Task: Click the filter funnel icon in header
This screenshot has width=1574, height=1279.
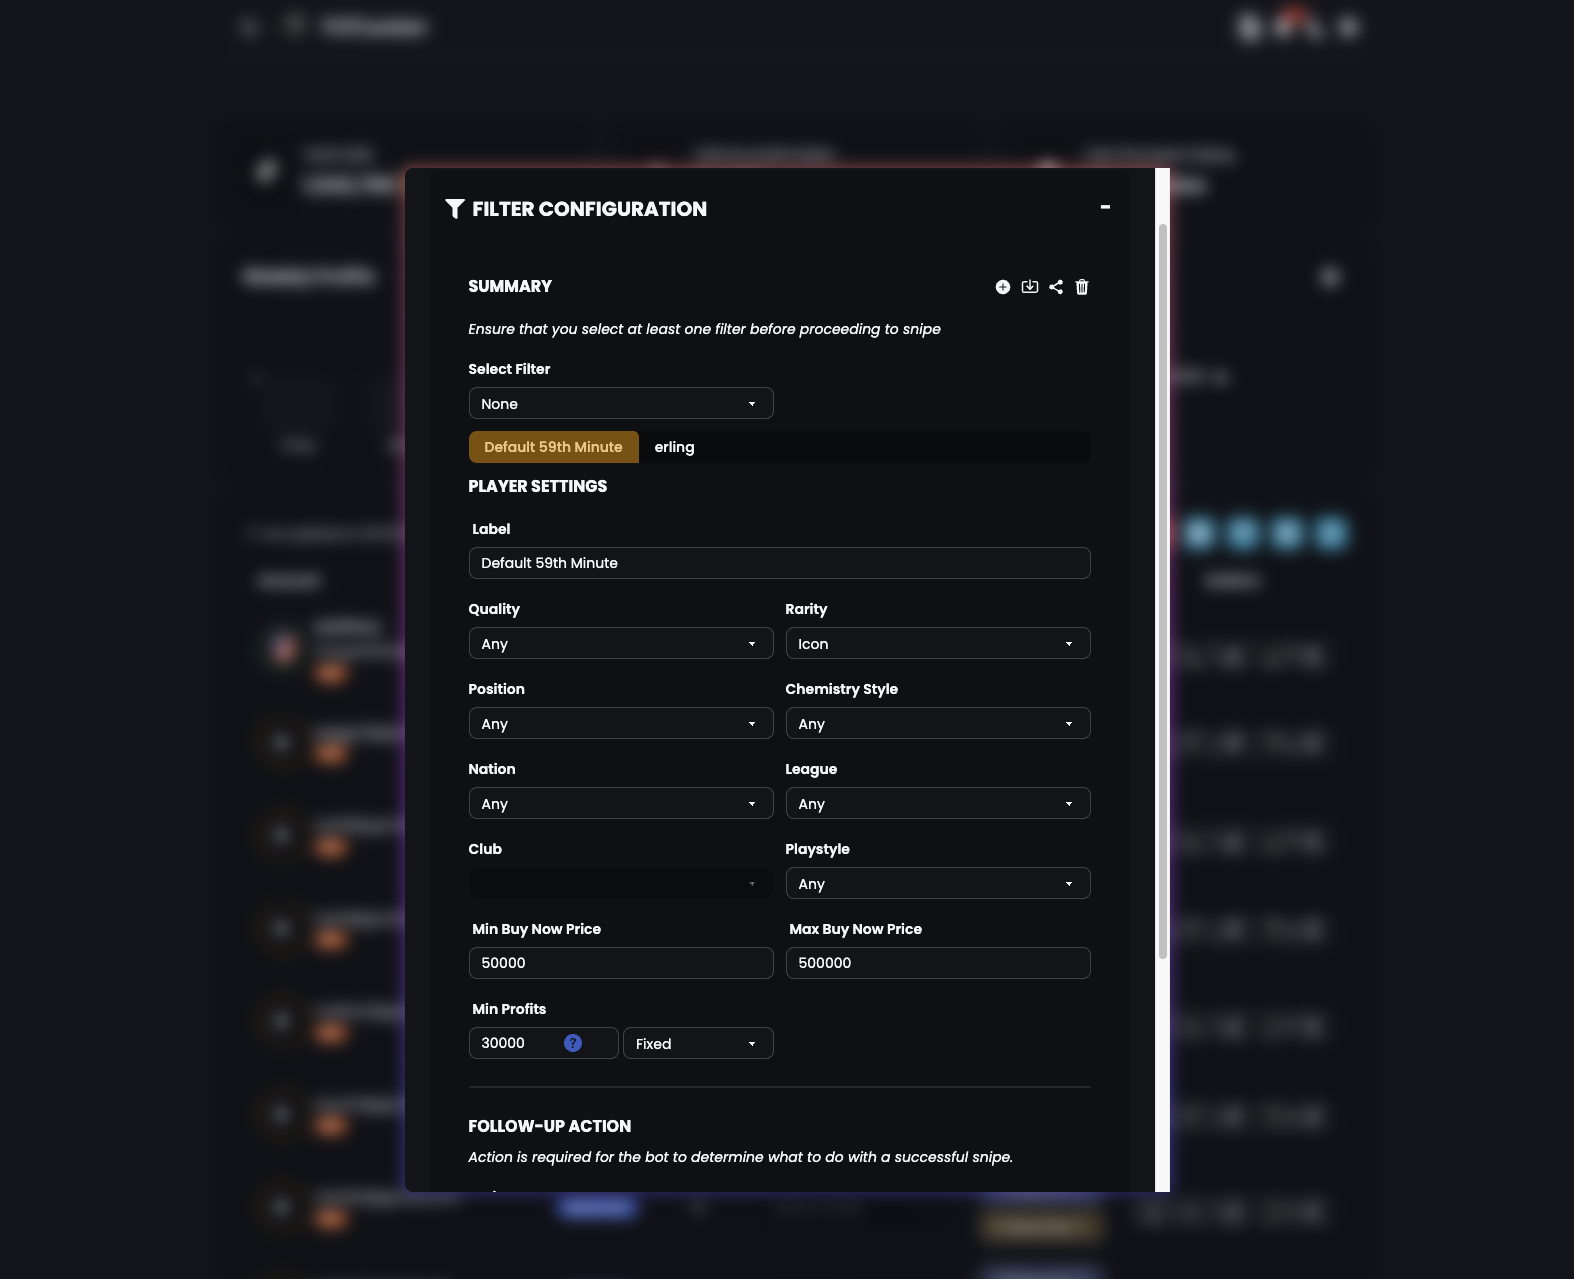Action: pos(455,208)
